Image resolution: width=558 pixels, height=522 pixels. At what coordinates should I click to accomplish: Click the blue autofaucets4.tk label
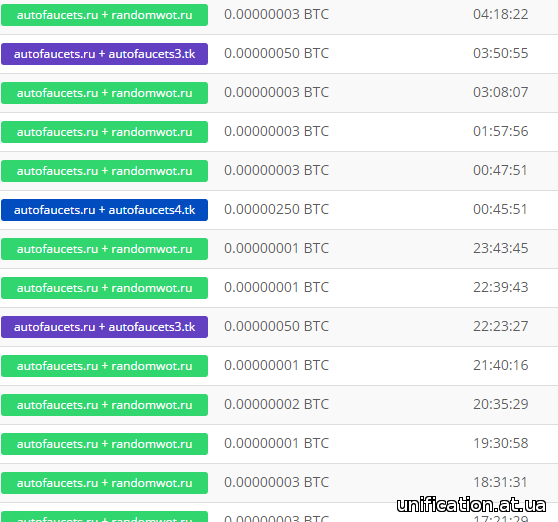point(104,210)
